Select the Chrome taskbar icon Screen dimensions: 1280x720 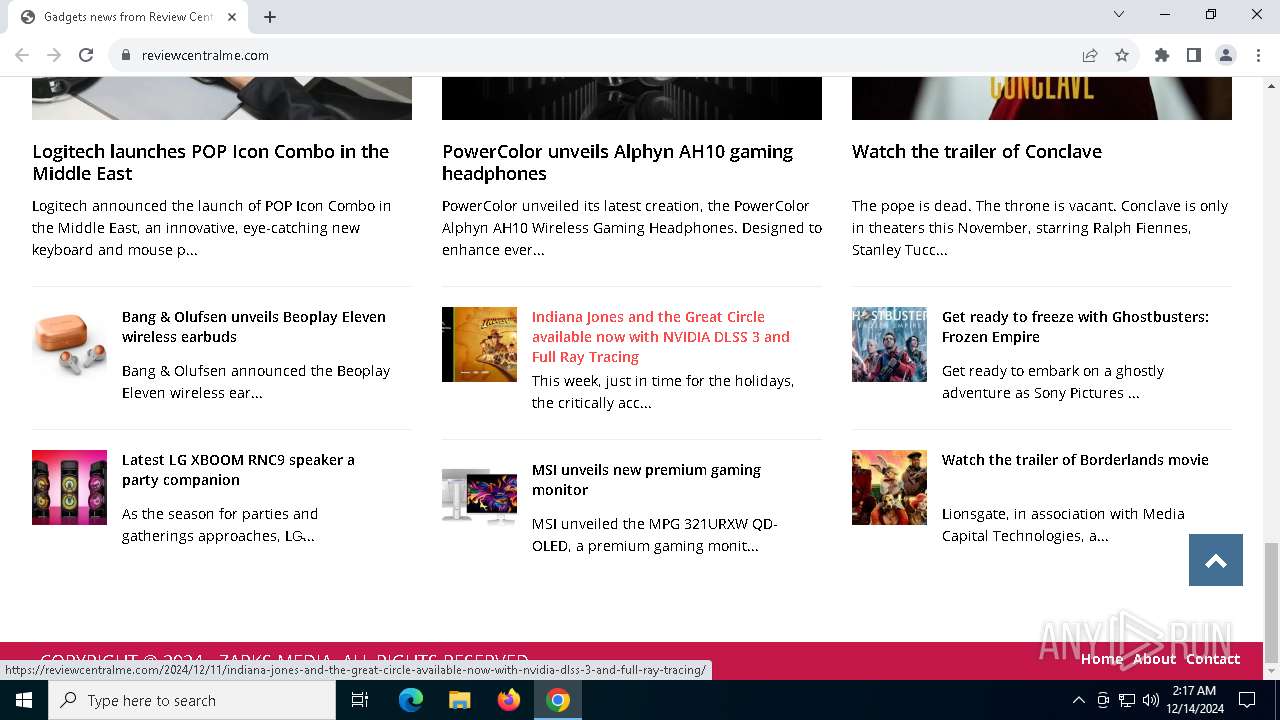[558, 700]
